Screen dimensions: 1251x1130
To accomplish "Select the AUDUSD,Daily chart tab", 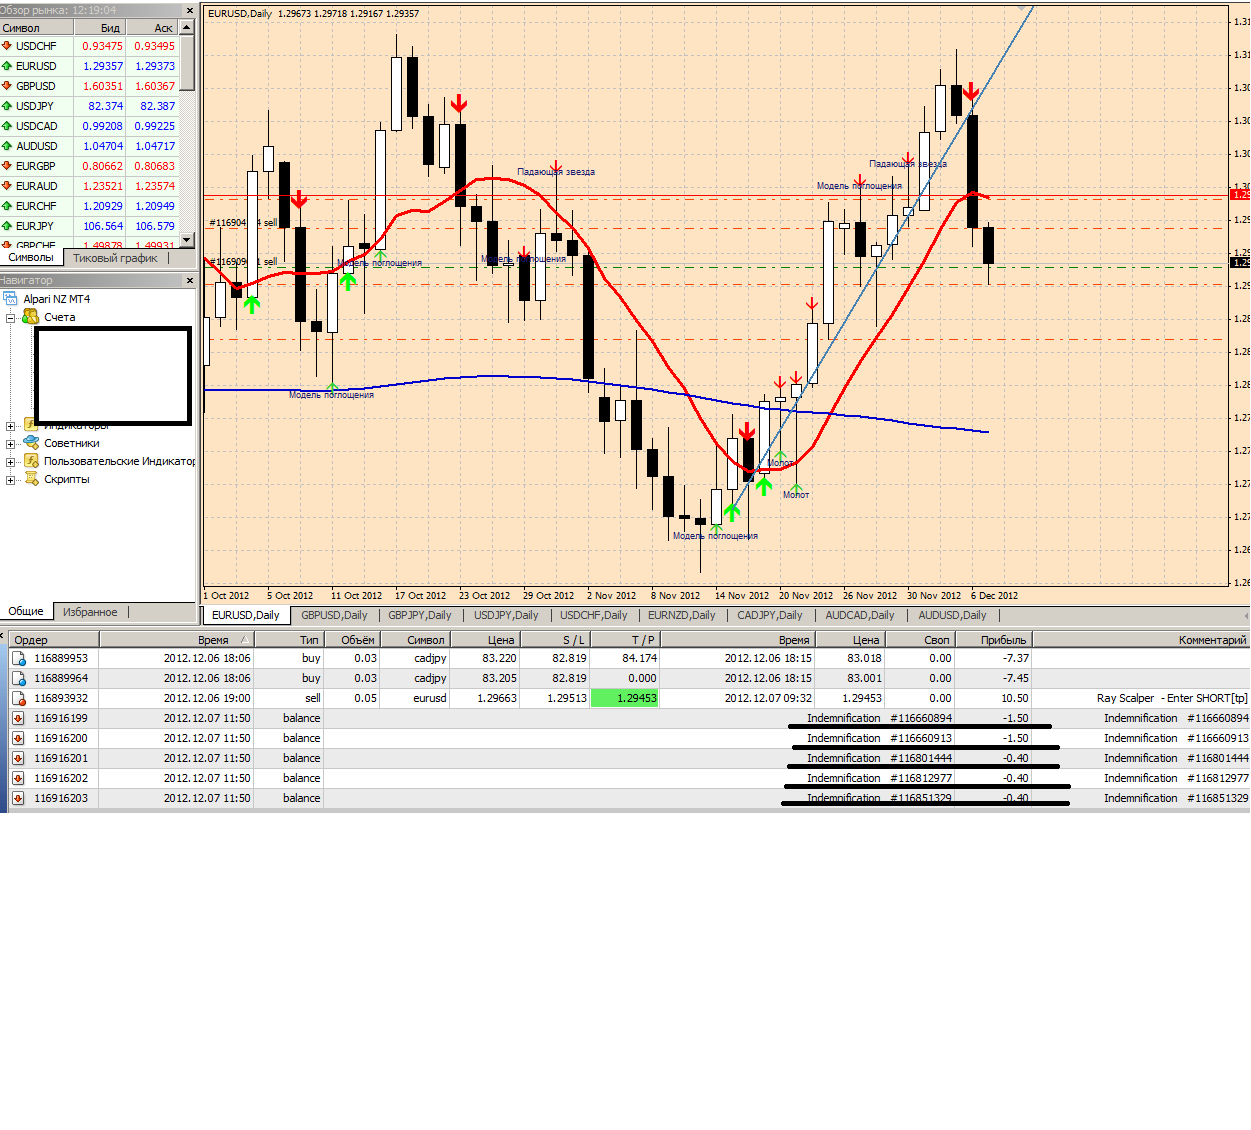I will [952, 615].
